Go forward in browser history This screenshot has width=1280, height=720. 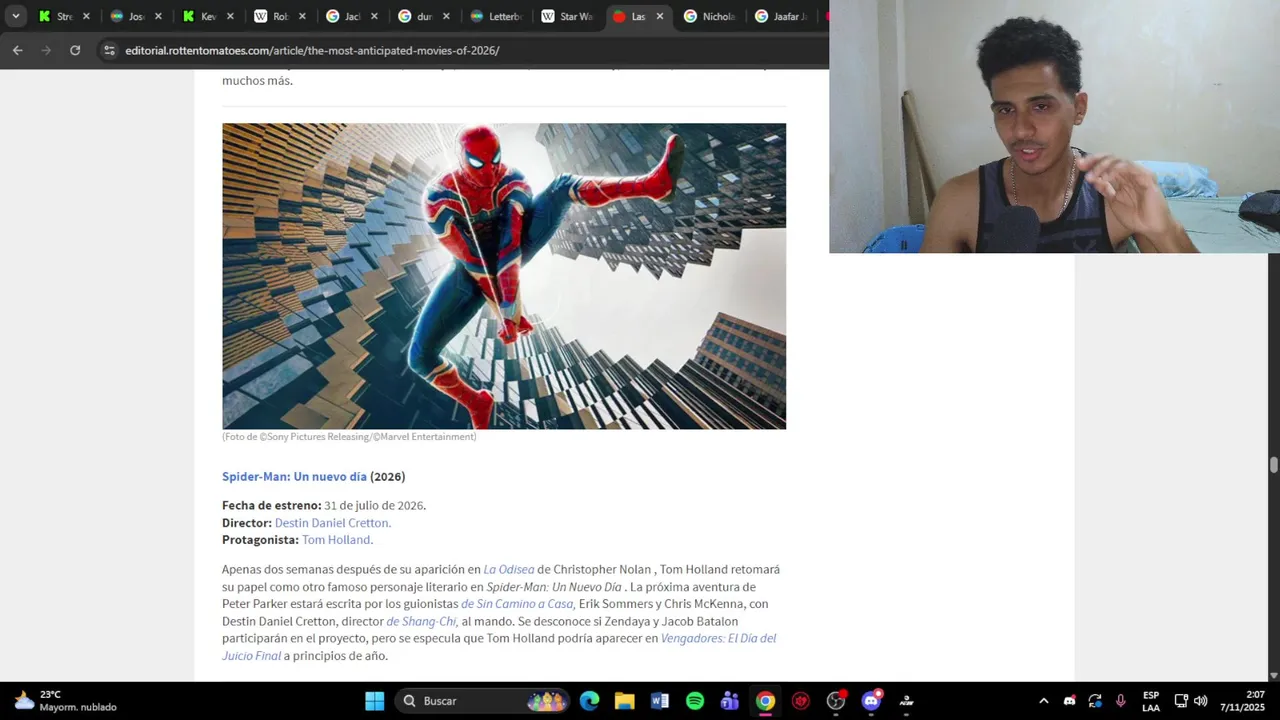46,50
